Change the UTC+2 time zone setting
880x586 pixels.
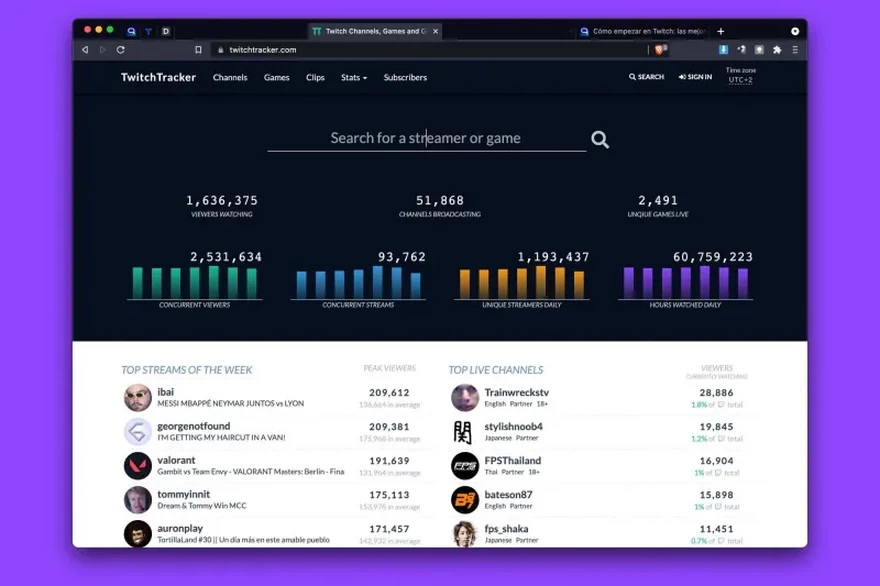[741, 80]
